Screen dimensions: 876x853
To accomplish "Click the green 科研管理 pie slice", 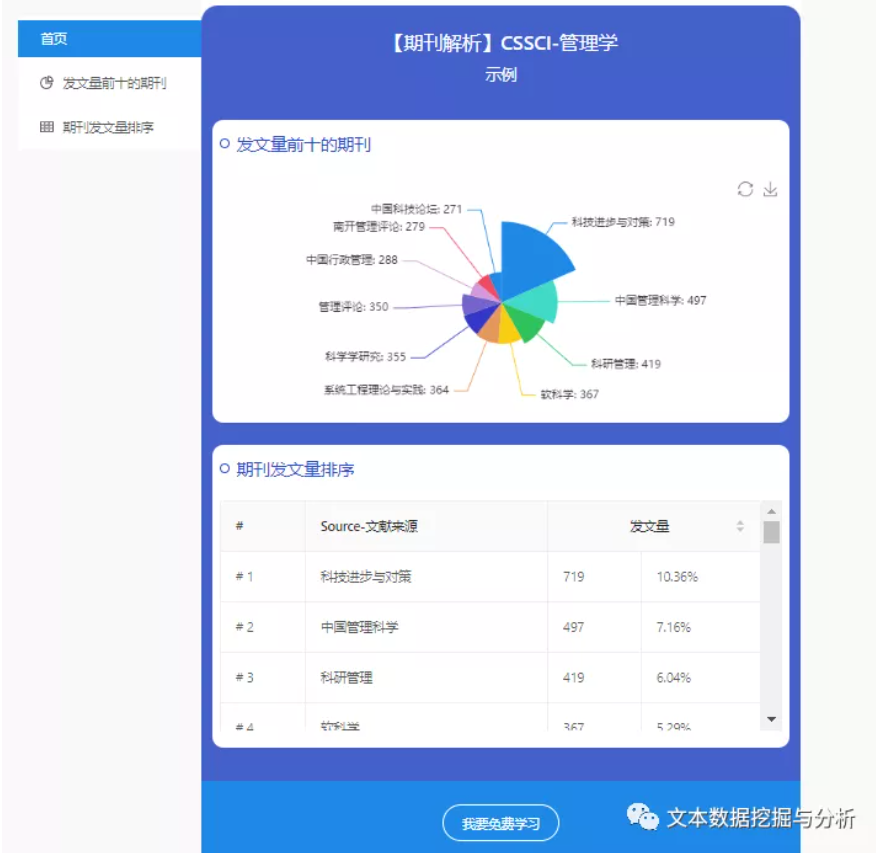I will click(x=529, y=327).
